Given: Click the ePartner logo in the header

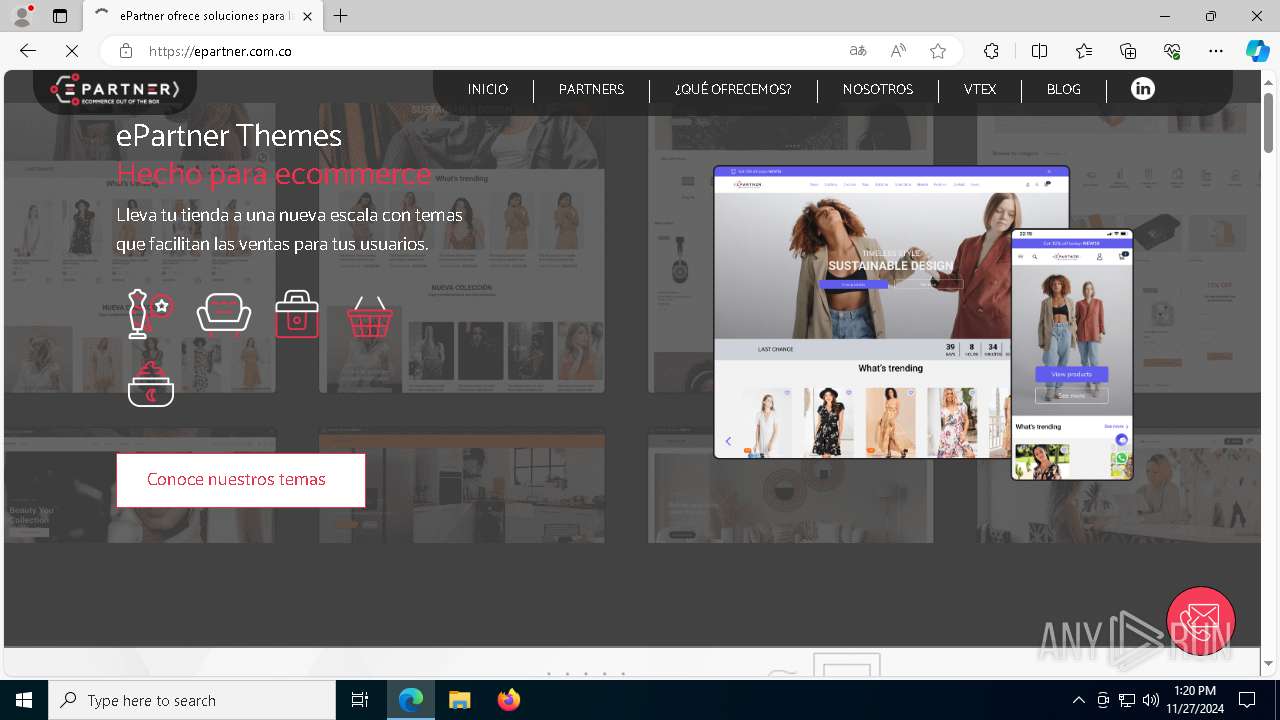Looking at the screenshot, I should tap(115, 90).
